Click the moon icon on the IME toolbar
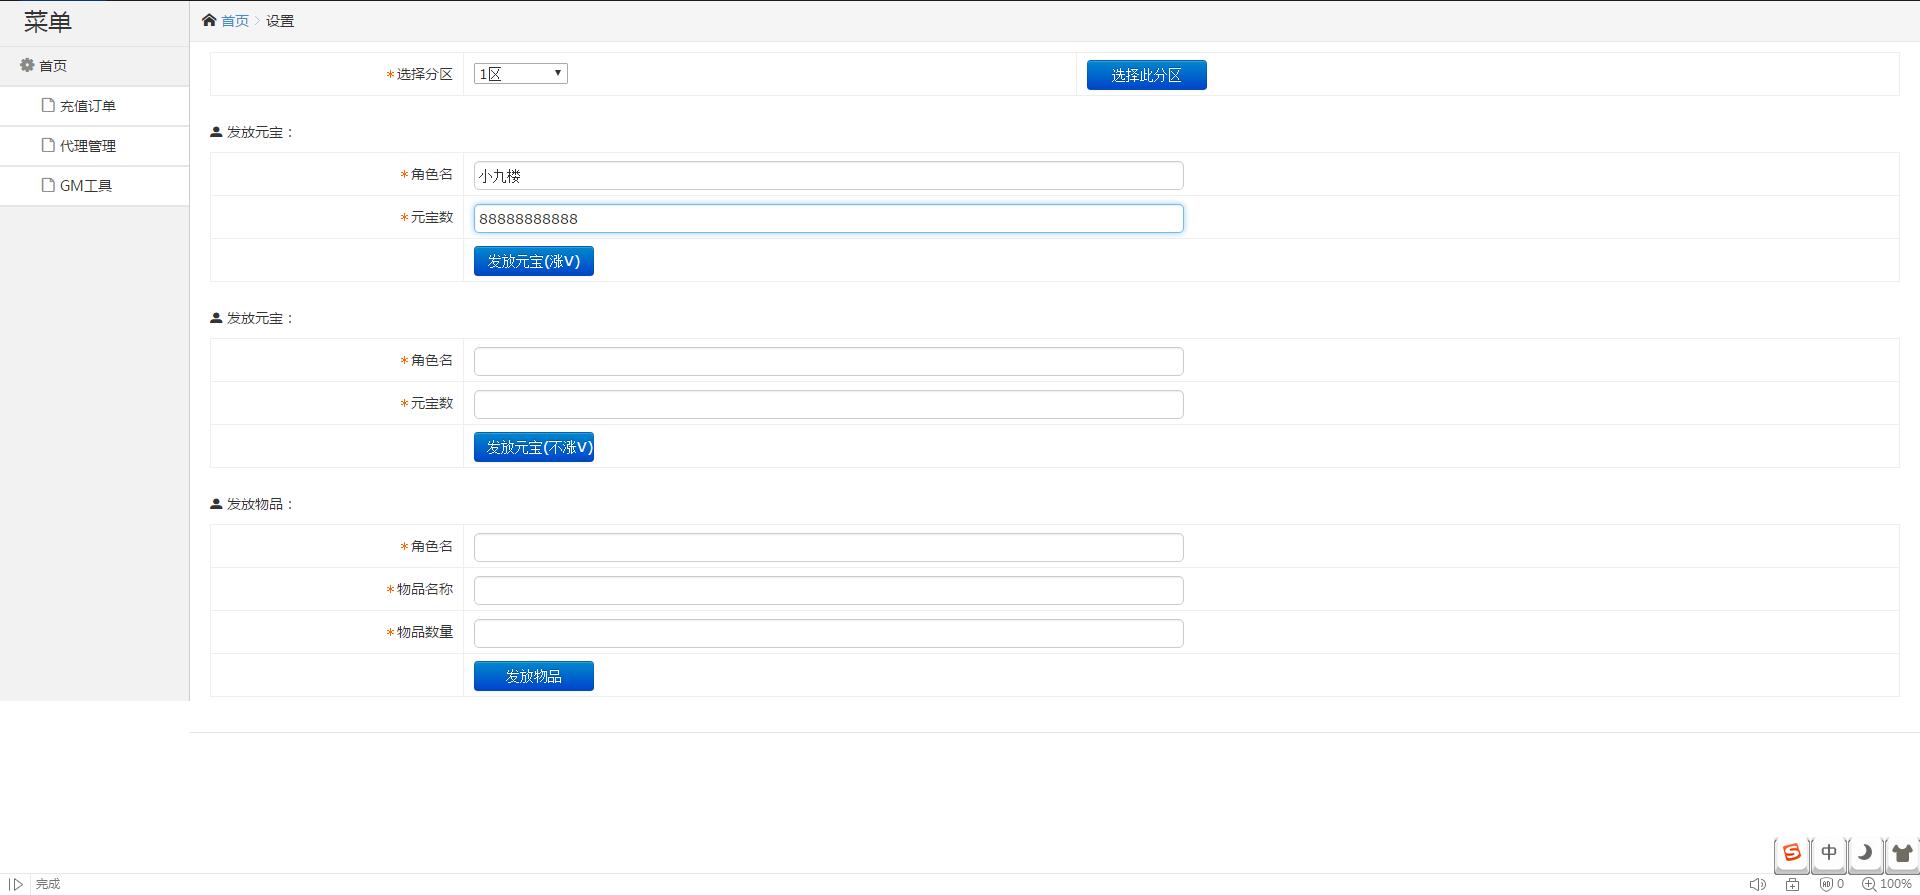Viewport: 1920px width, 895px height. click(x=1864, y=853)
